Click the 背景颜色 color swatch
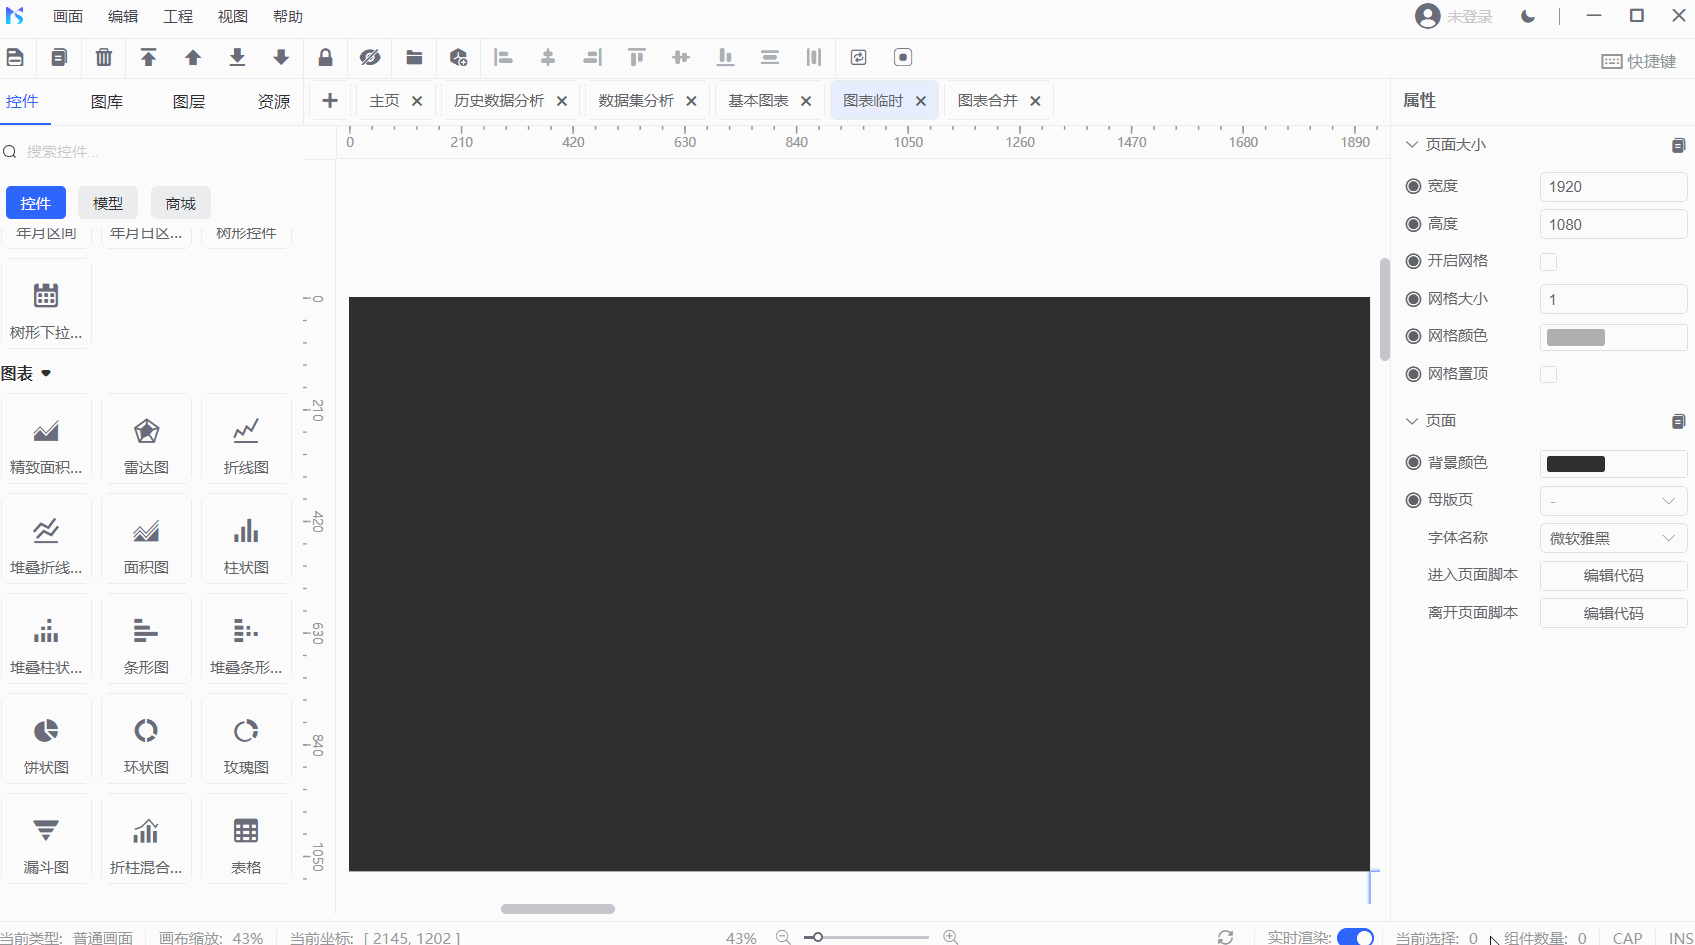This screenshot has height=945, width=1695. click(1576, 464)
